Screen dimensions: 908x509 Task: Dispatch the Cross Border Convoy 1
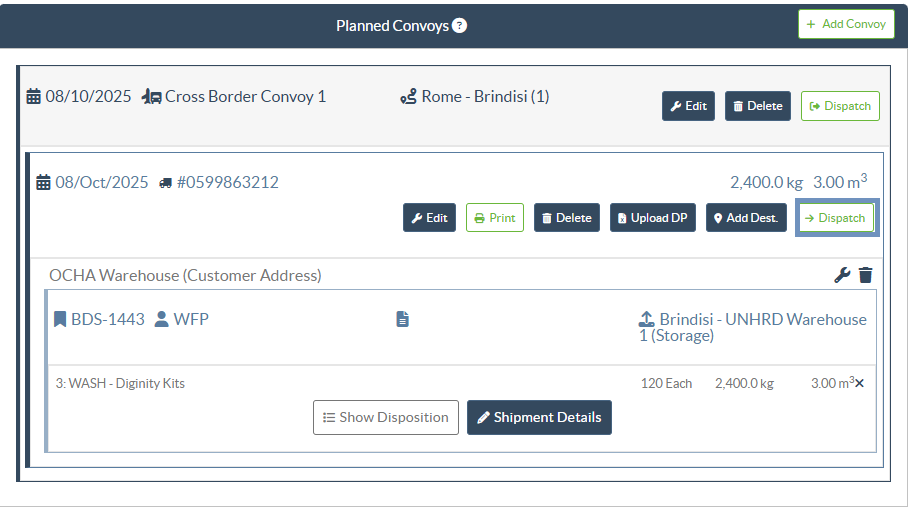click(x=840, y=106)
